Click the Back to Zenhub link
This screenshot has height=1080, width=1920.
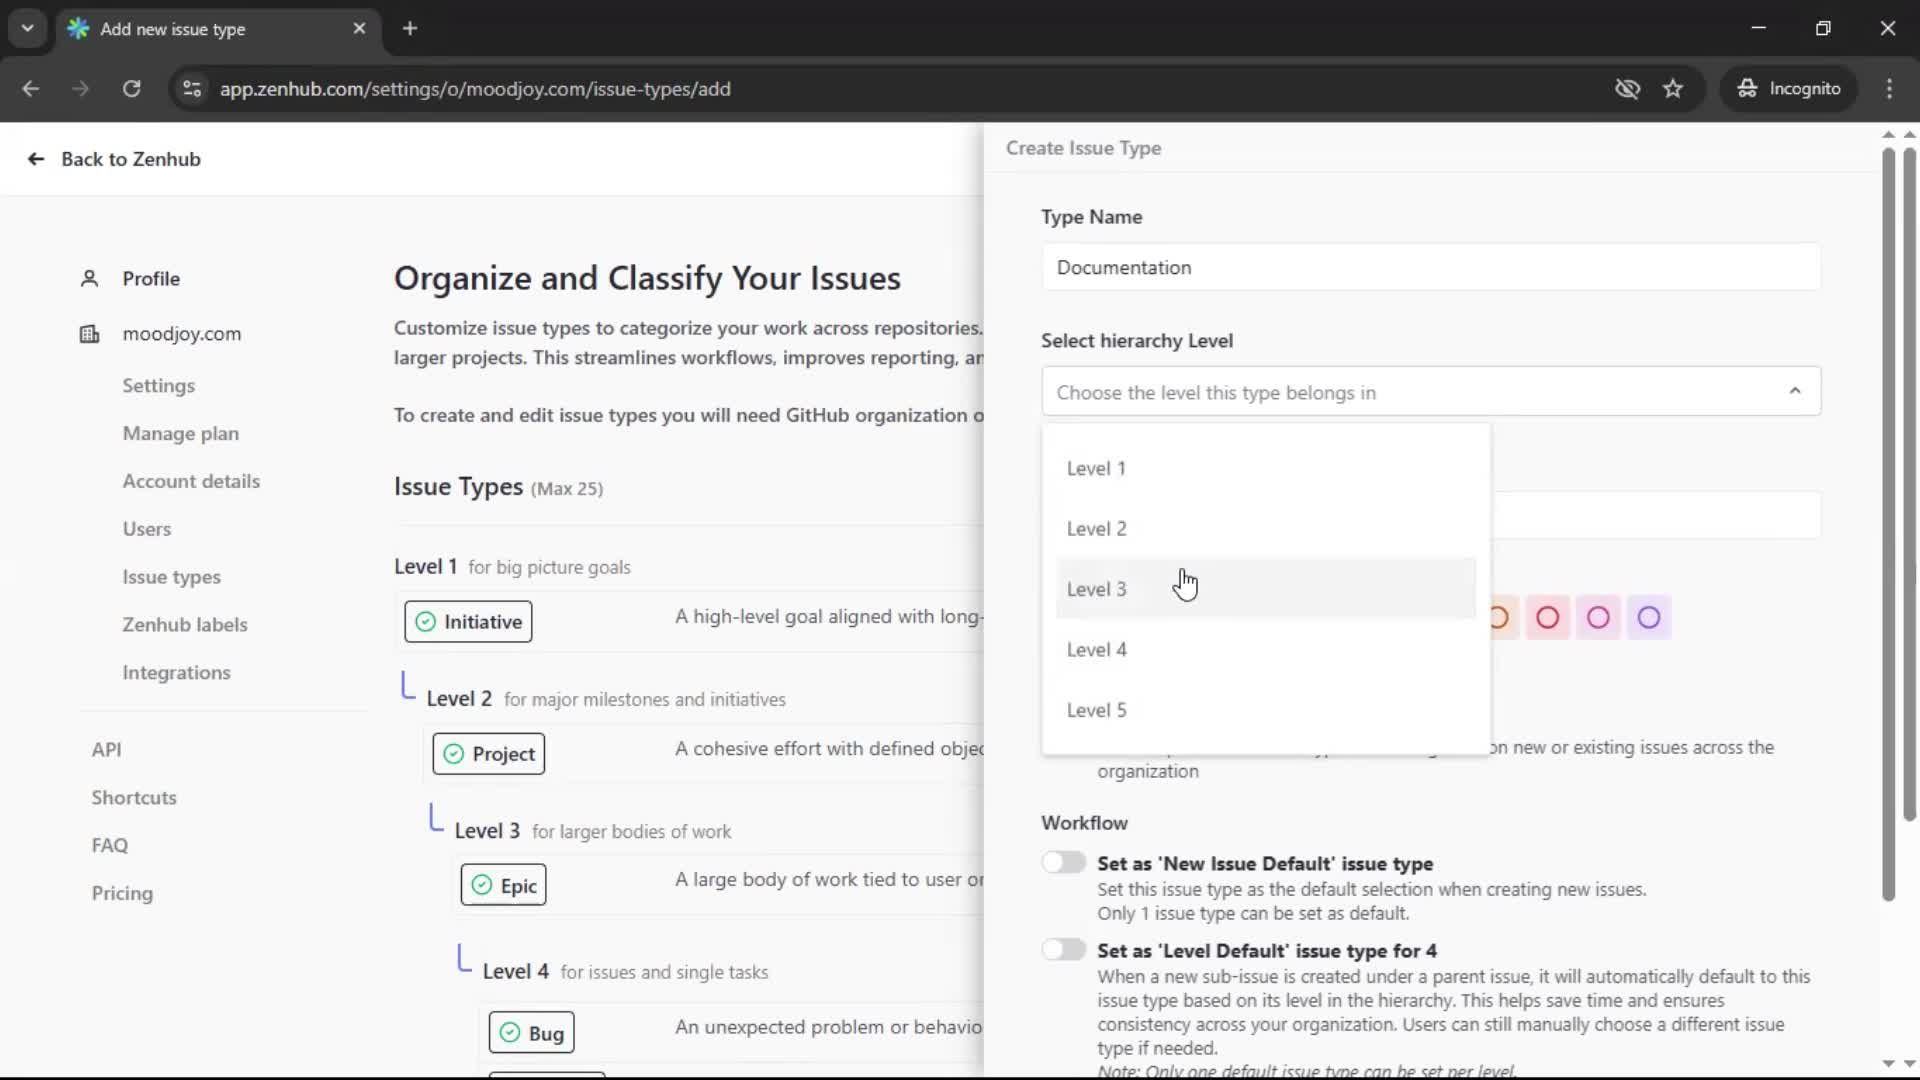[129, 159]
